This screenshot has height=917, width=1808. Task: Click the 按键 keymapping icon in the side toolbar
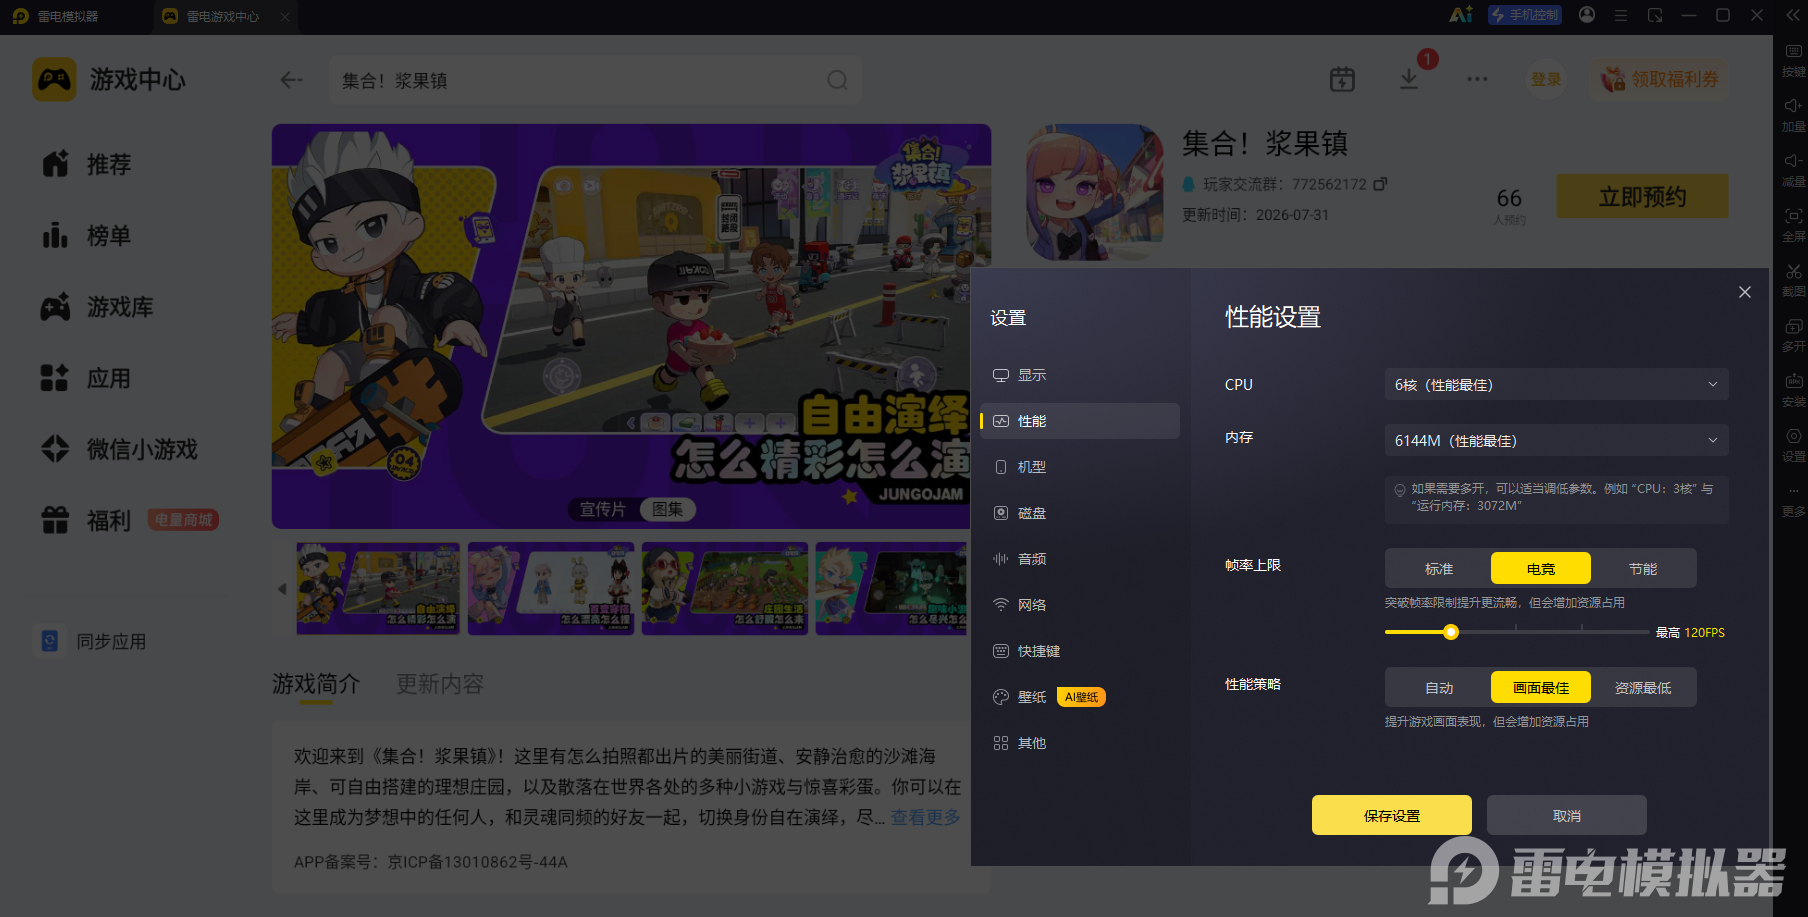point(1794,60)
